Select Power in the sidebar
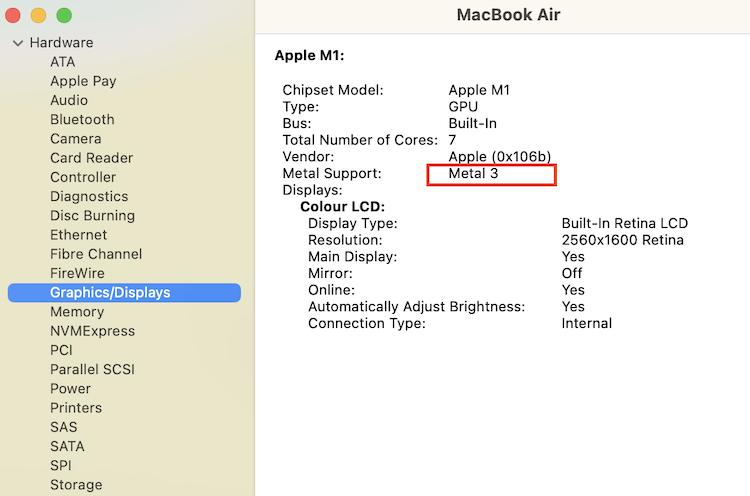Viewport: 750px width, 496px height. 70,388
